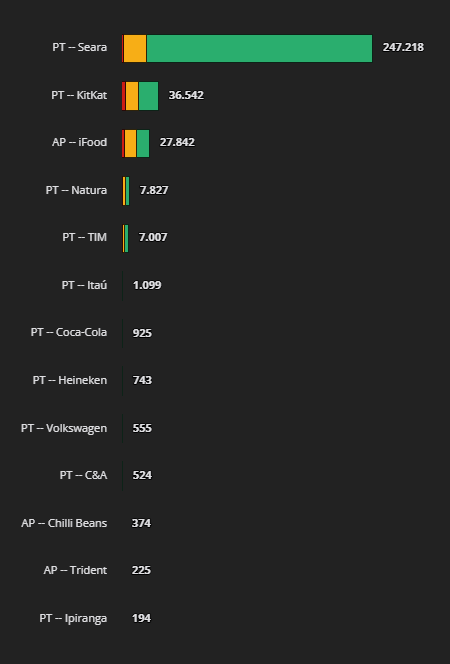The height and width of the screenshot is (664, 450).
Task: Click the PT – Seara label
Action: pyautogui.click(x=80, y=47)
